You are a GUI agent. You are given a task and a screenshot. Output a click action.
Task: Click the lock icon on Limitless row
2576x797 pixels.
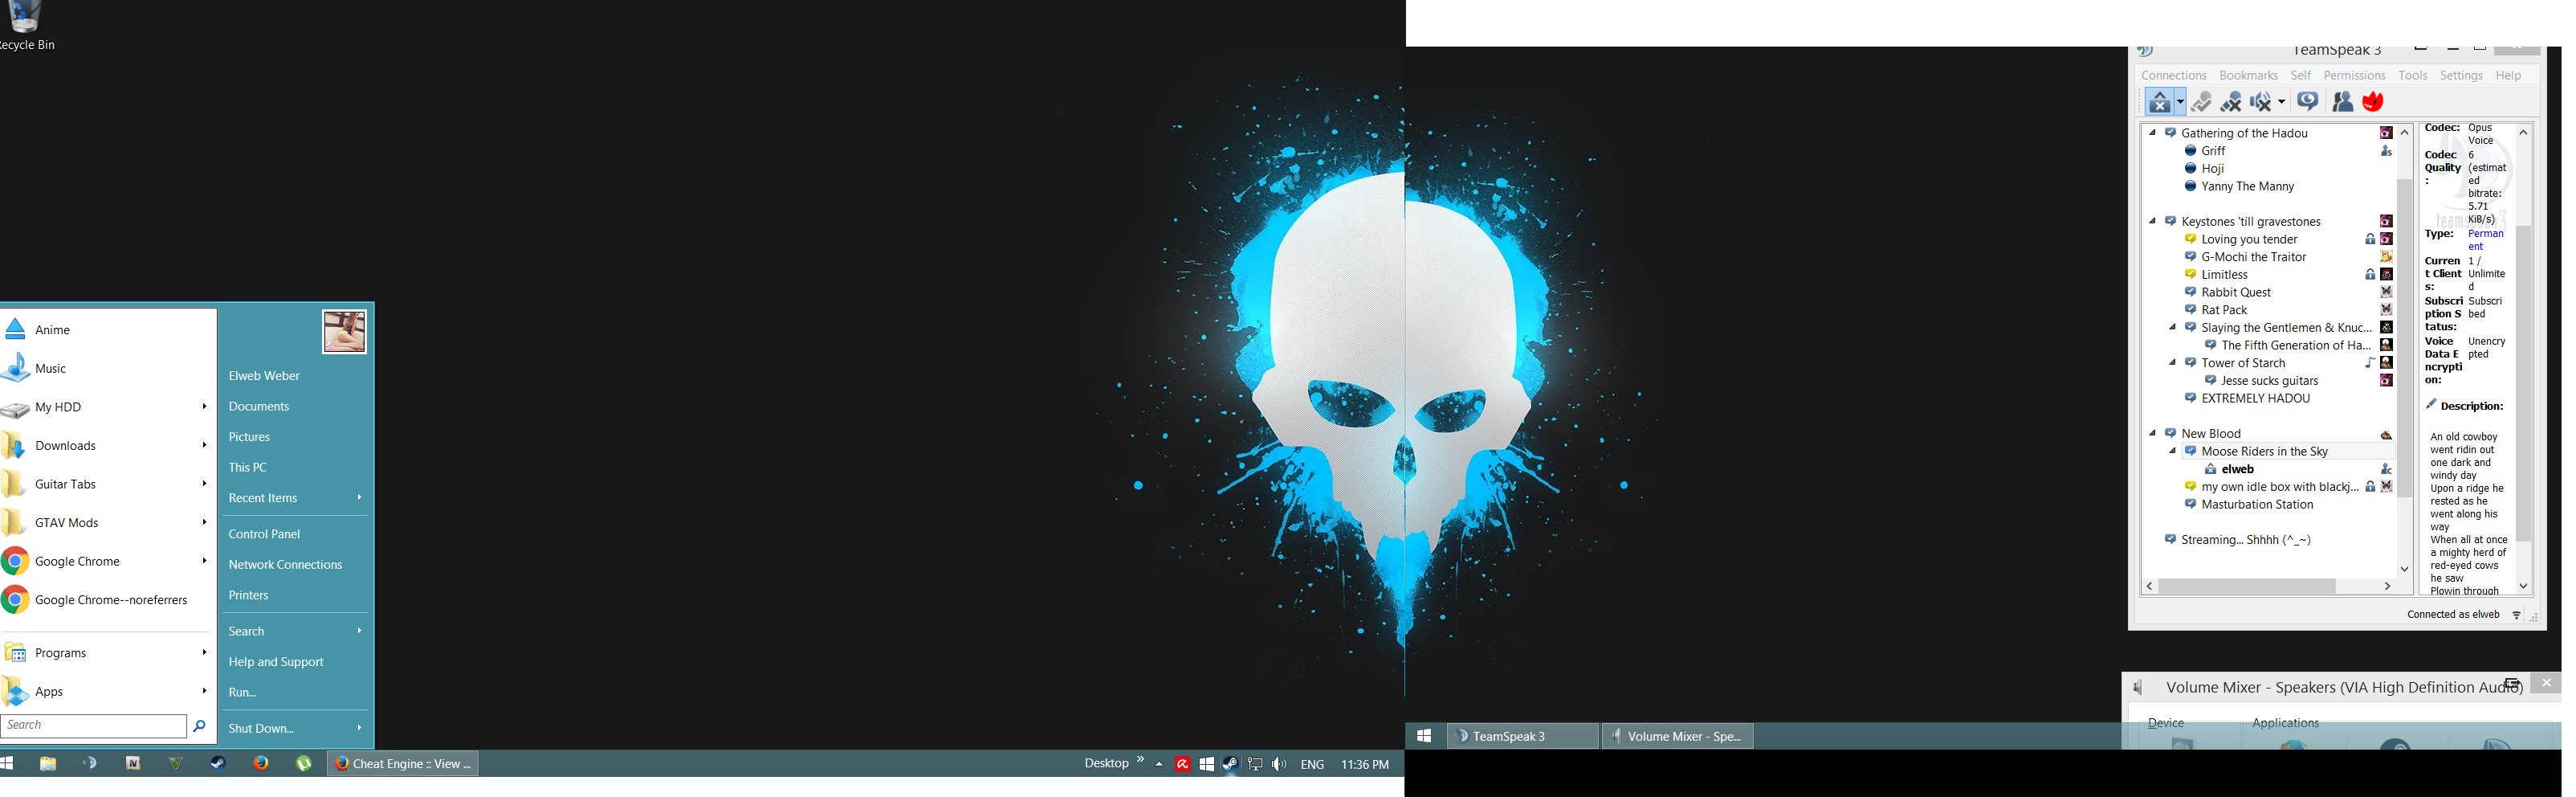pos(2369,275)
